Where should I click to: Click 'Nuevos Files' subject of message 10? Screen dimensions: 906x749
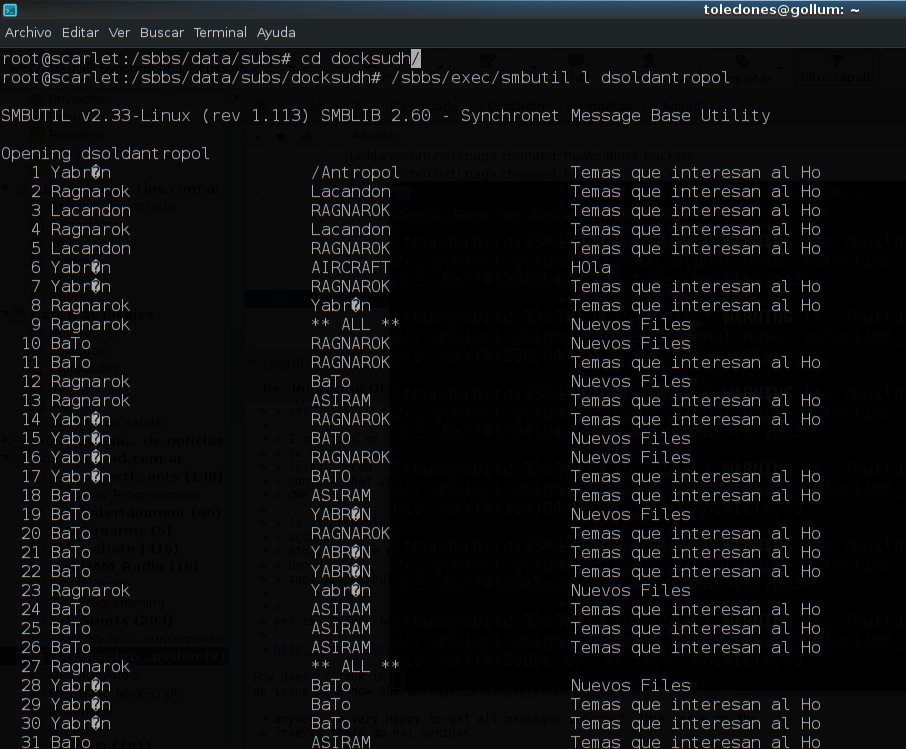630,343
